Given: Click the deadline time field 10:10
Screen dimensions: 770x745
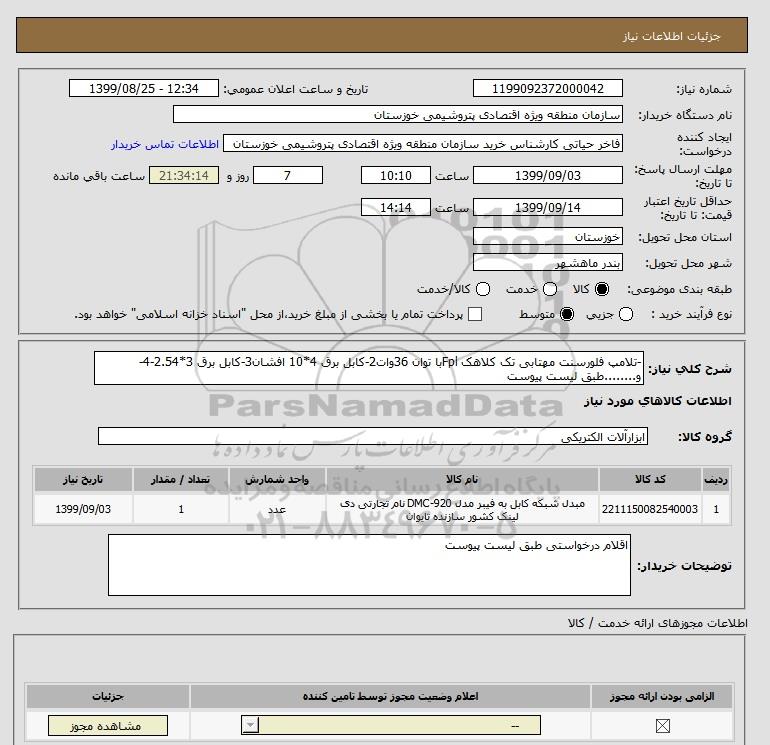Looking at the screenshot, I should coord(396,175).
